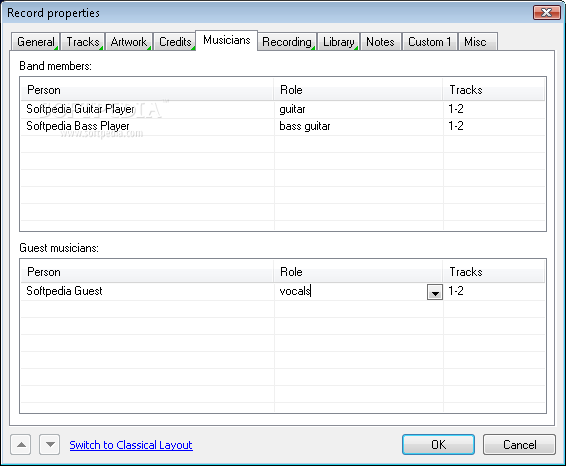Click Band members Person column header
The width and height of the screenshot is (566, 466).
(x=147, y=90)
